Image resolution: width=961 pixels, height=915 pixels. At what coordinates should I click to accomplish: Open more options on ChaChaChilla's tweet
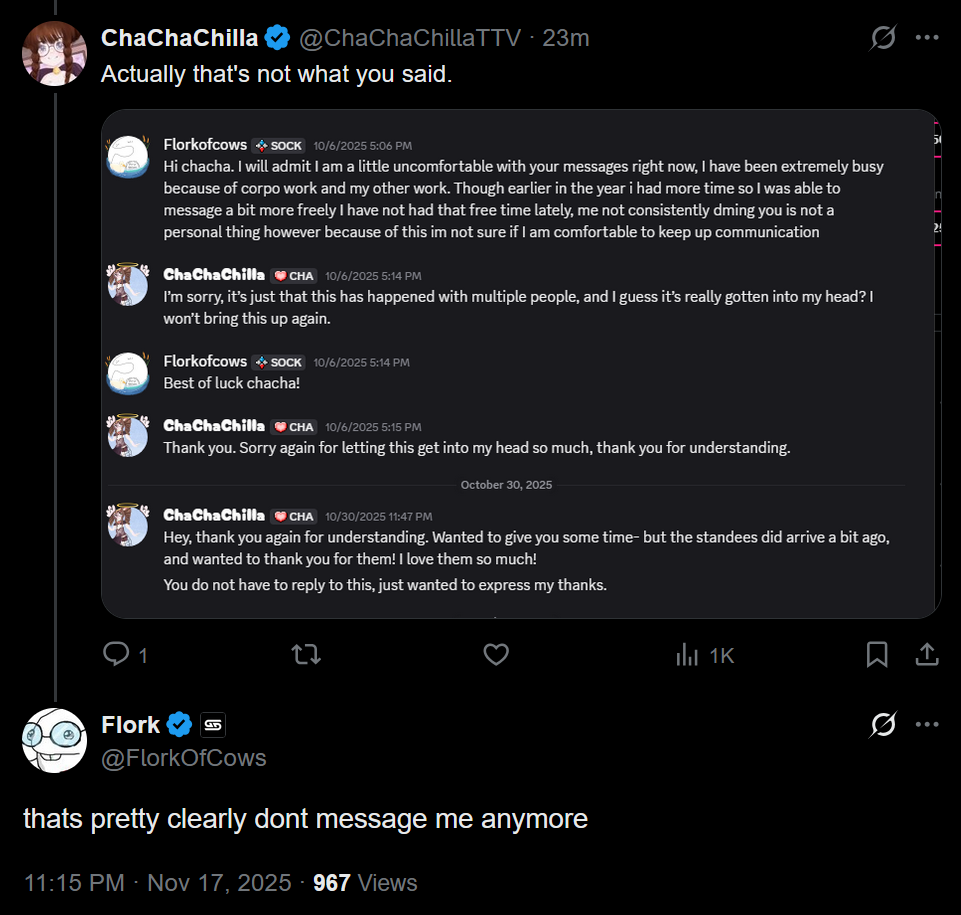927,38
